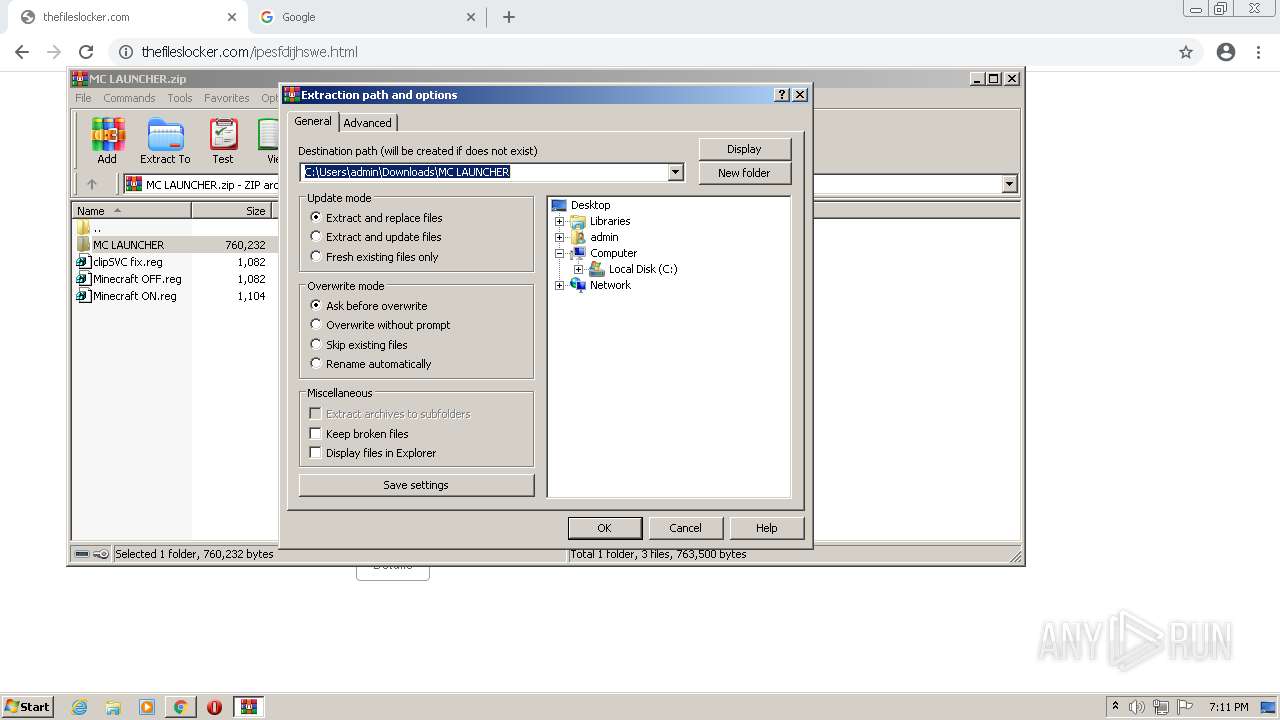Enable Keep broken files checkbox
The height and width of the screenshot is (720, 1280).
316,434
